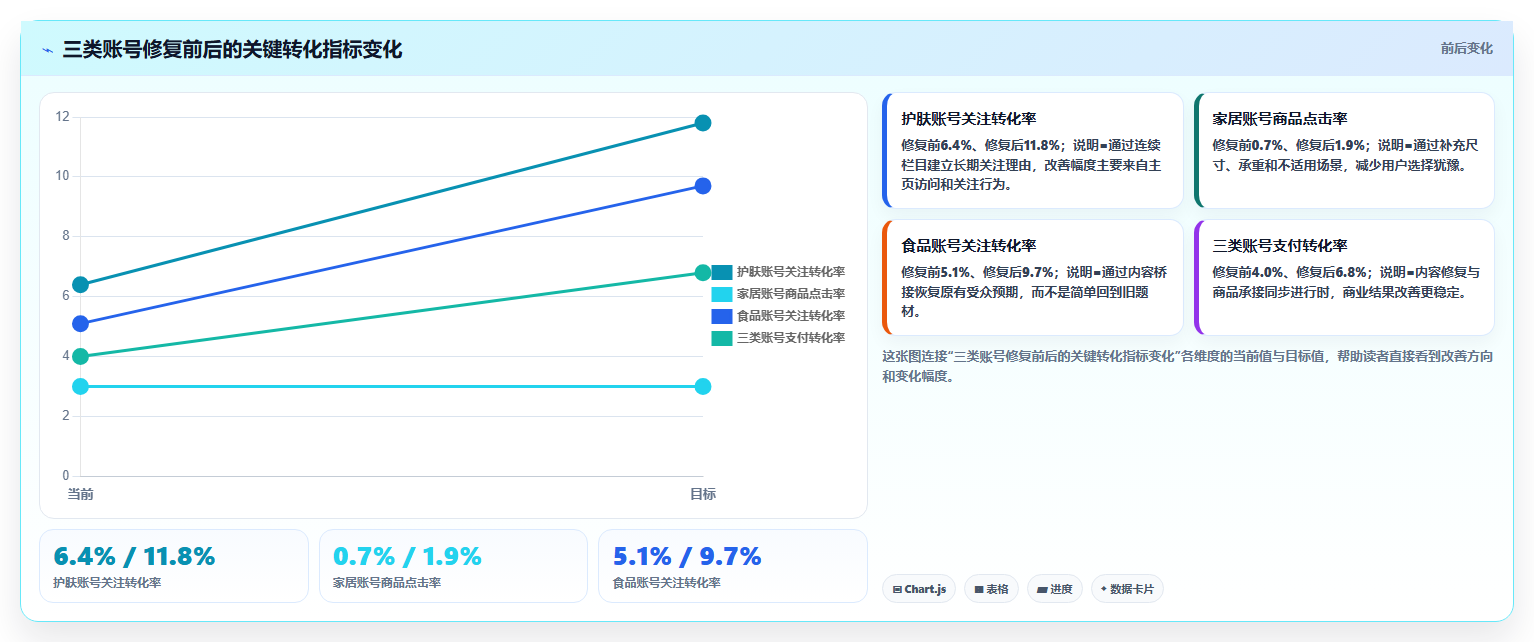Click the 5.1 current data point
The height and width of the screenshot is (642, 1534).
click(81, 324)
